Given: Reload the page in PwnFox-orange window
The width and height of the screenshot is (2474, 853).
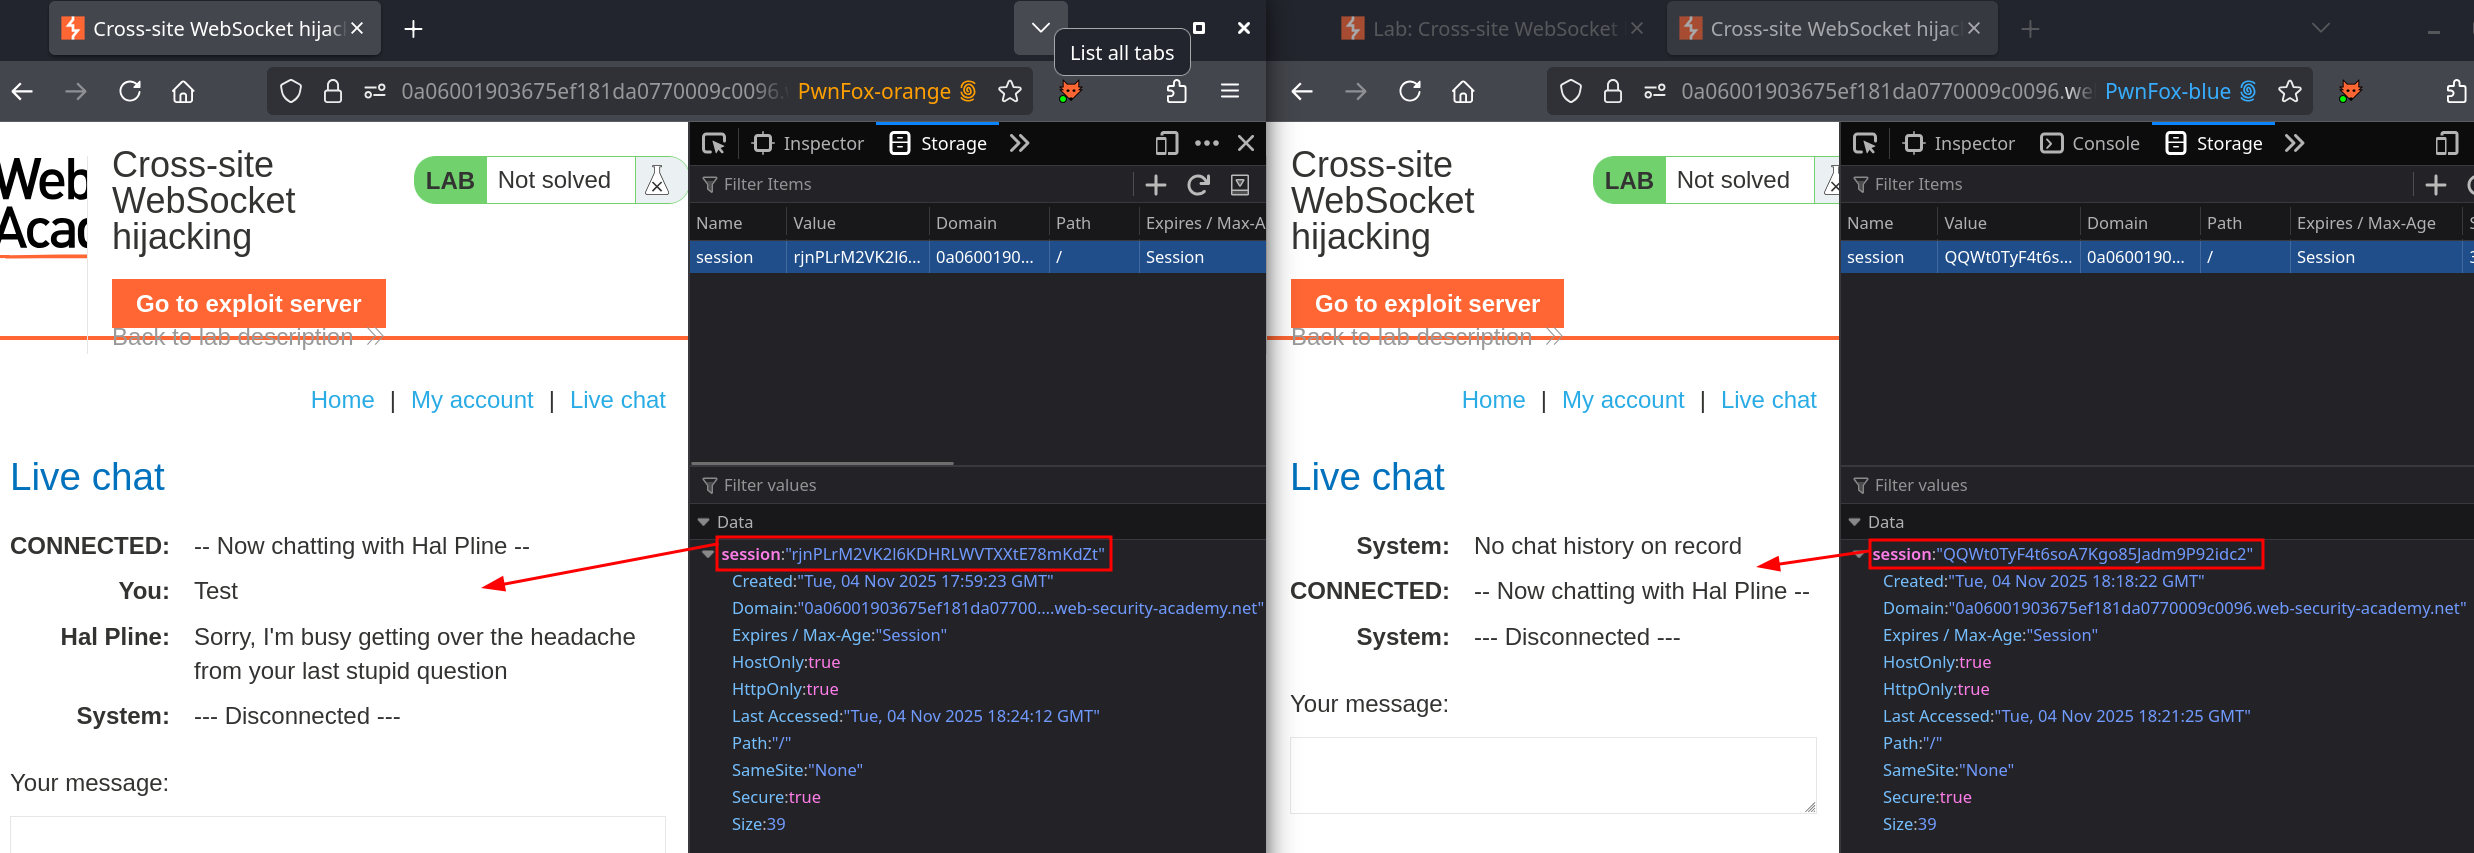Looking at the screenshot, I should coord(130,92).
